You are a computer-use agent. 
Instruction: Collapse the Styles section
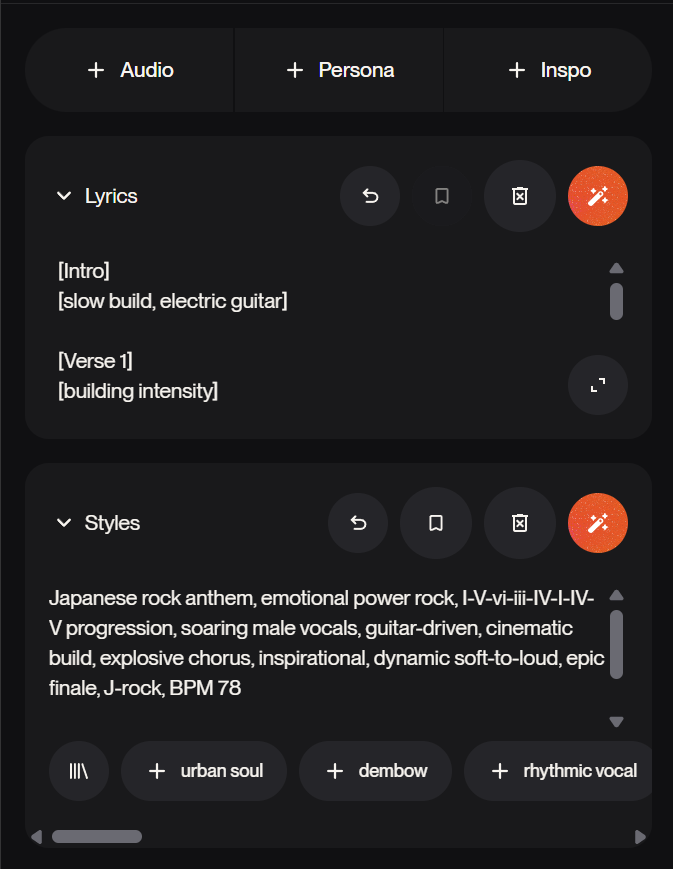pyautogui.click(x=65, y=523)
